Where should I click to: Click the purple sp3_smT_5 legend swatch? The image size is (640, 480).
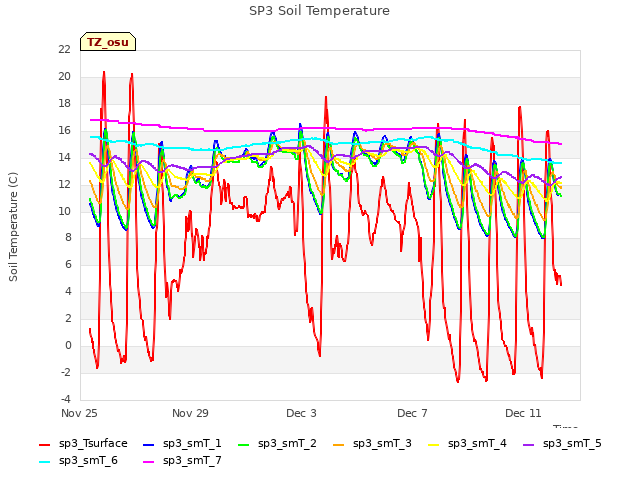click(x=529, y=444)
